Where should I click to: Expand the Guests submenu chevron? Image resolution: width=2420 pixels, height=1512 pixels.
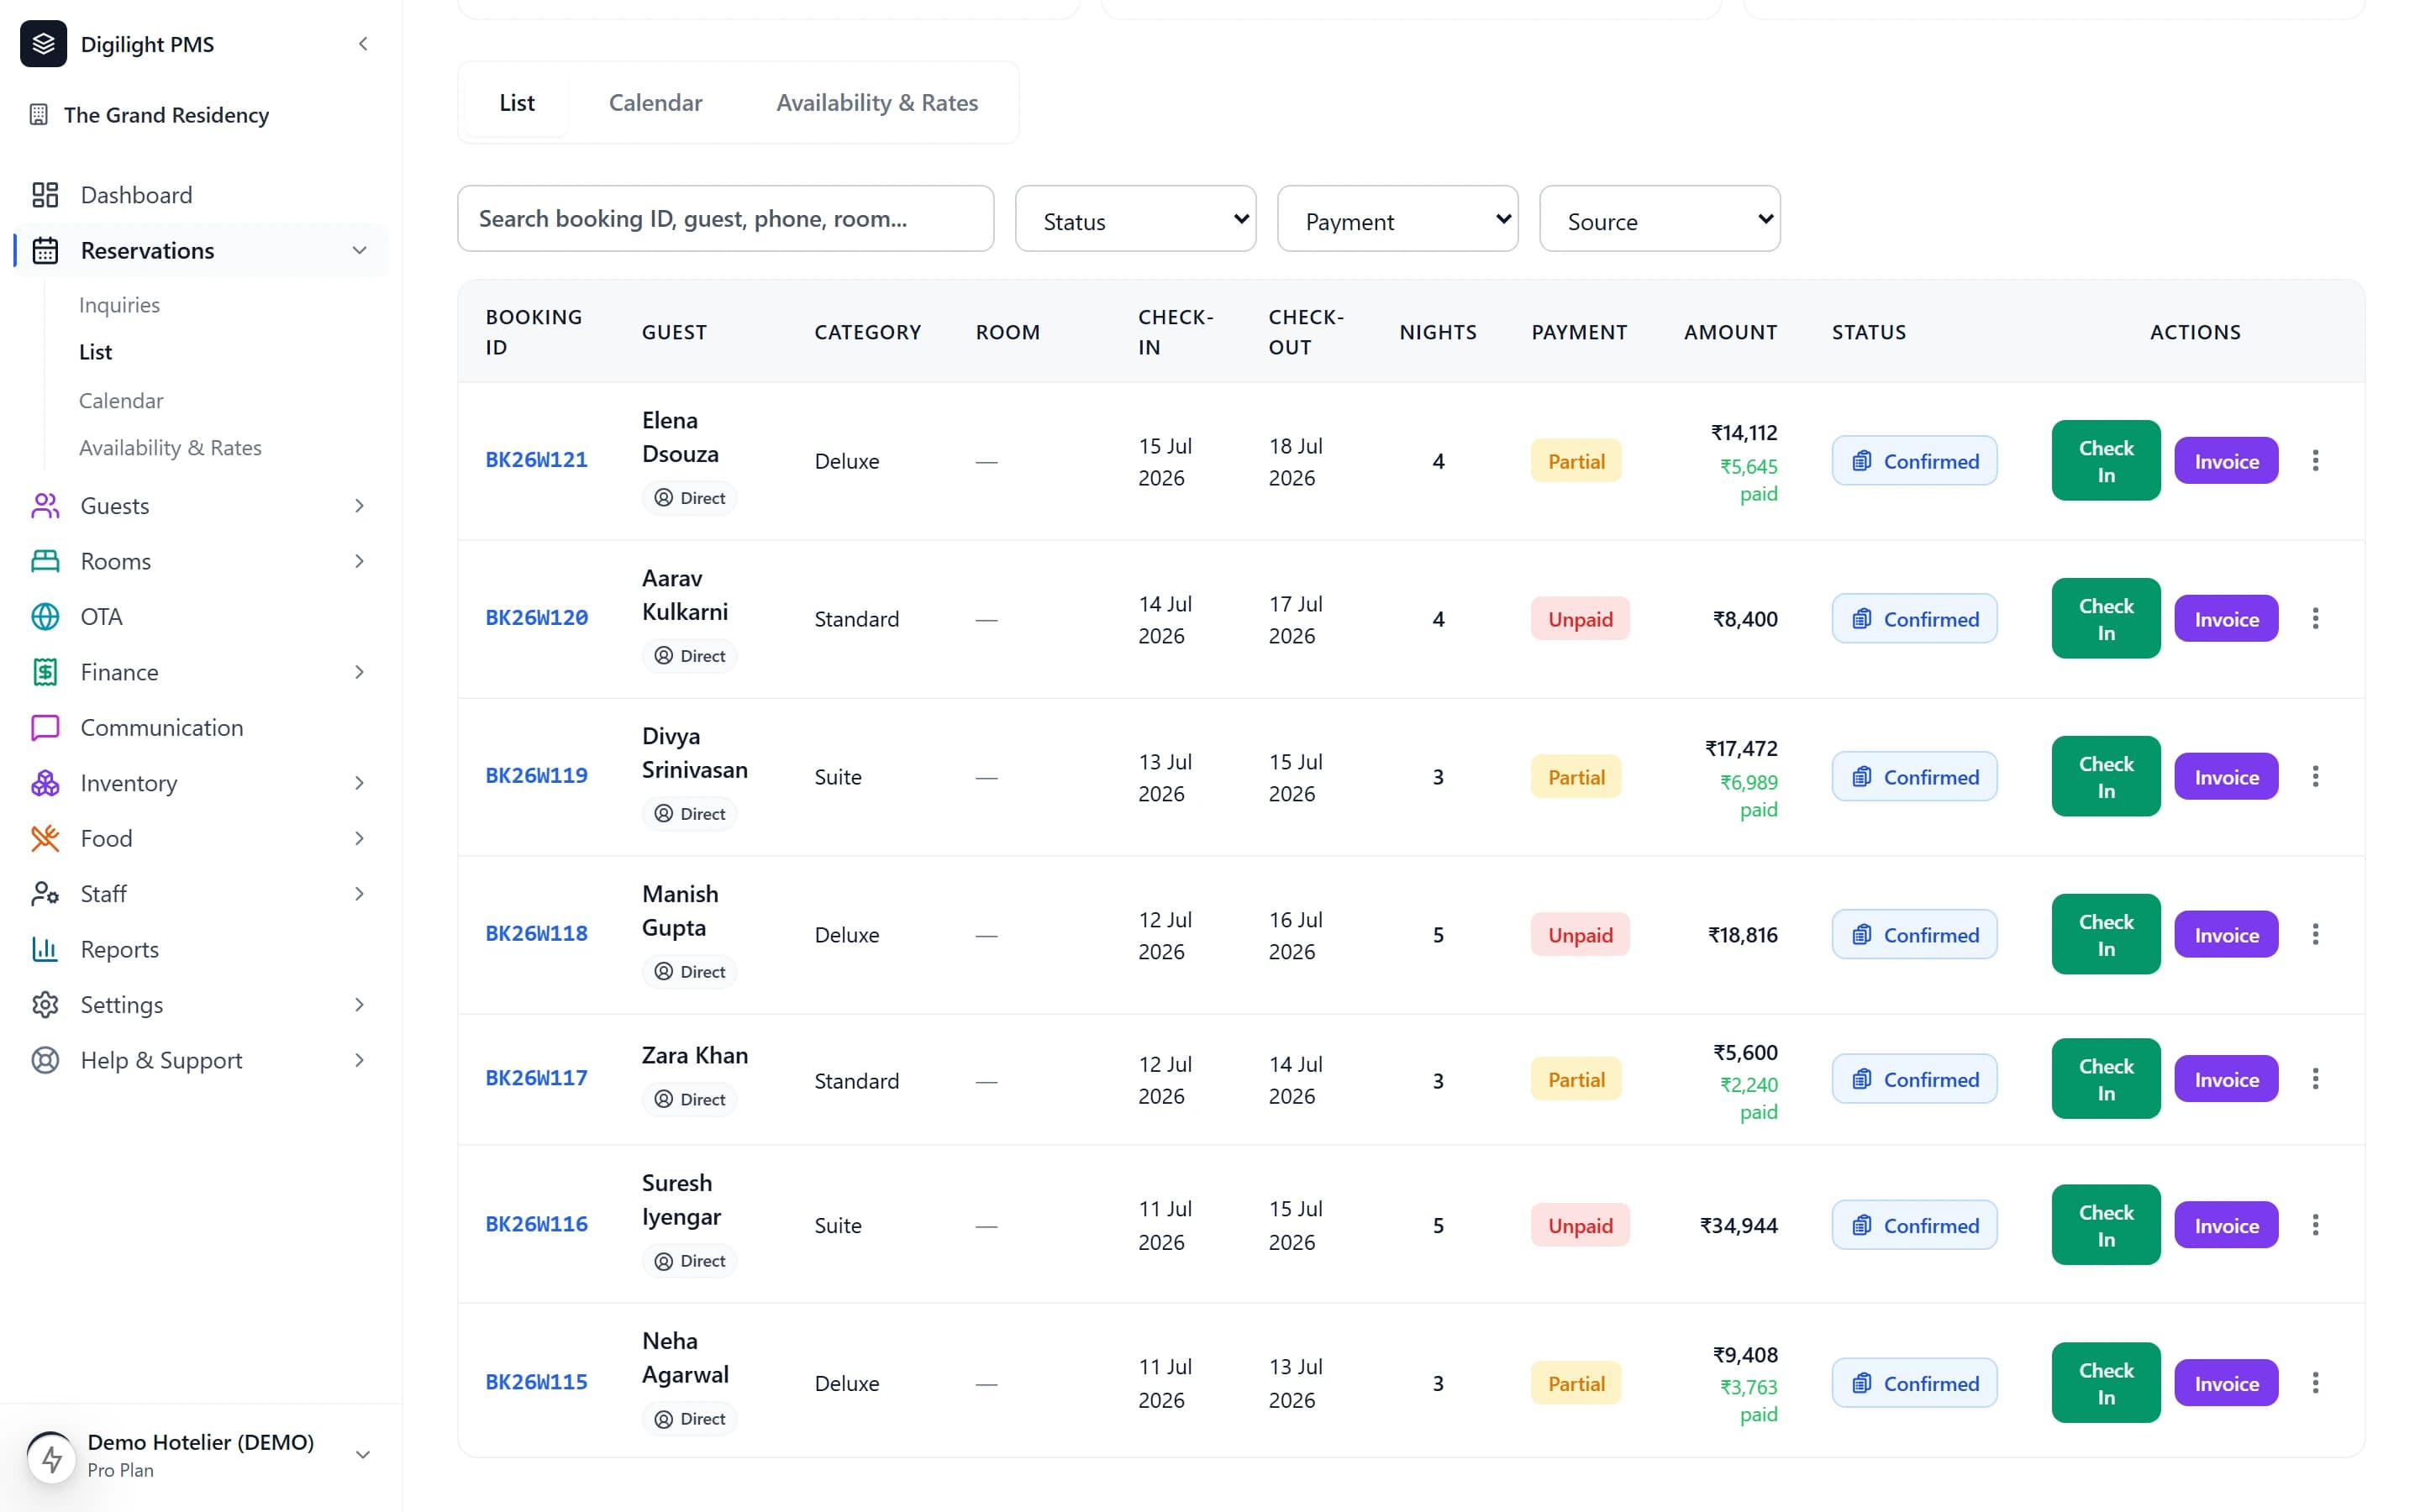[359, 506]
